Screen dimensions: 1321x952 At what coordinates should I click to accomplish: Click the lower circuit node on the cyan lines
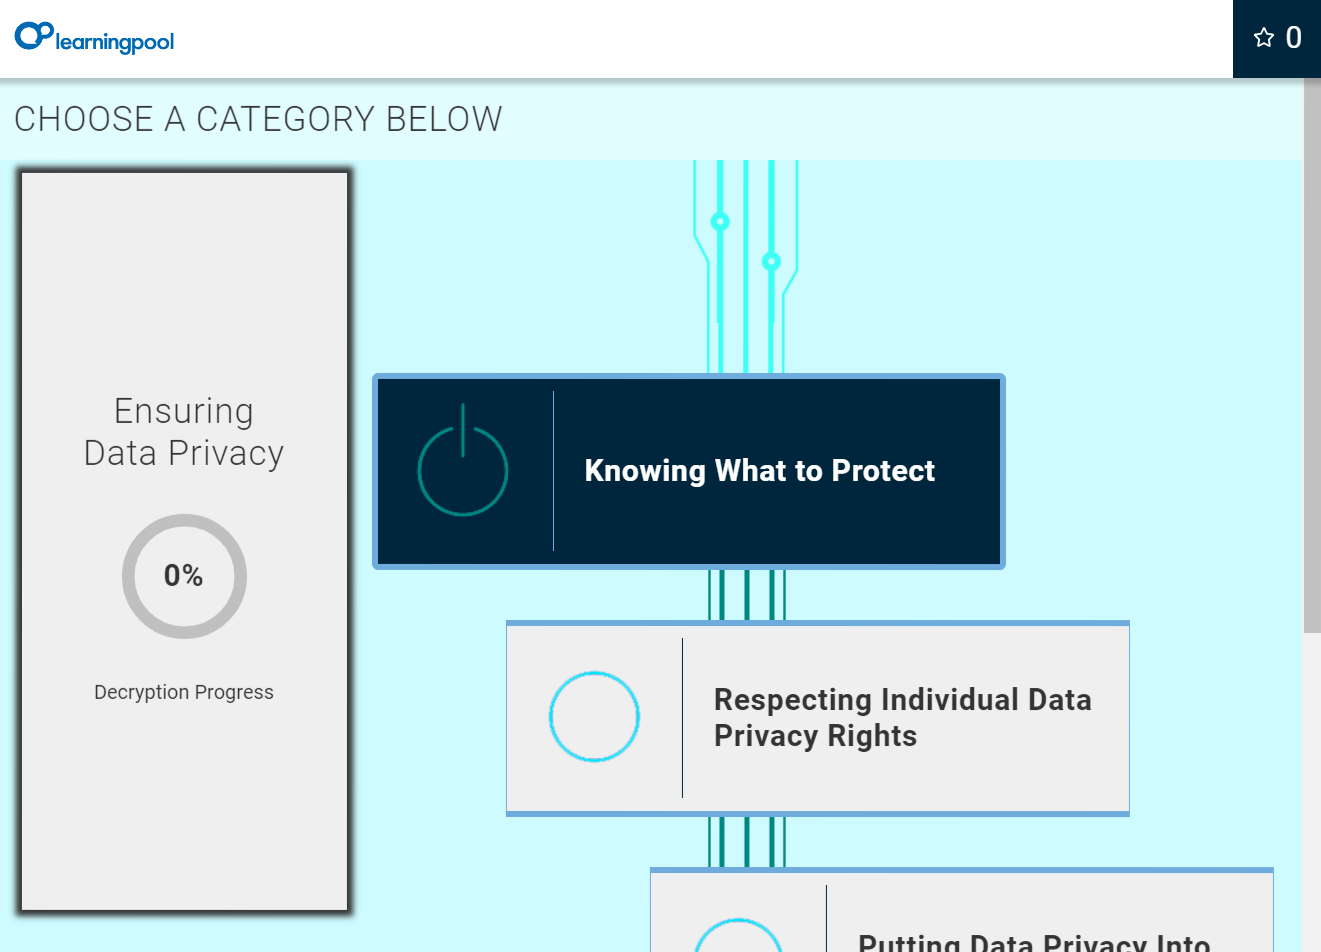tap(771, 261)
